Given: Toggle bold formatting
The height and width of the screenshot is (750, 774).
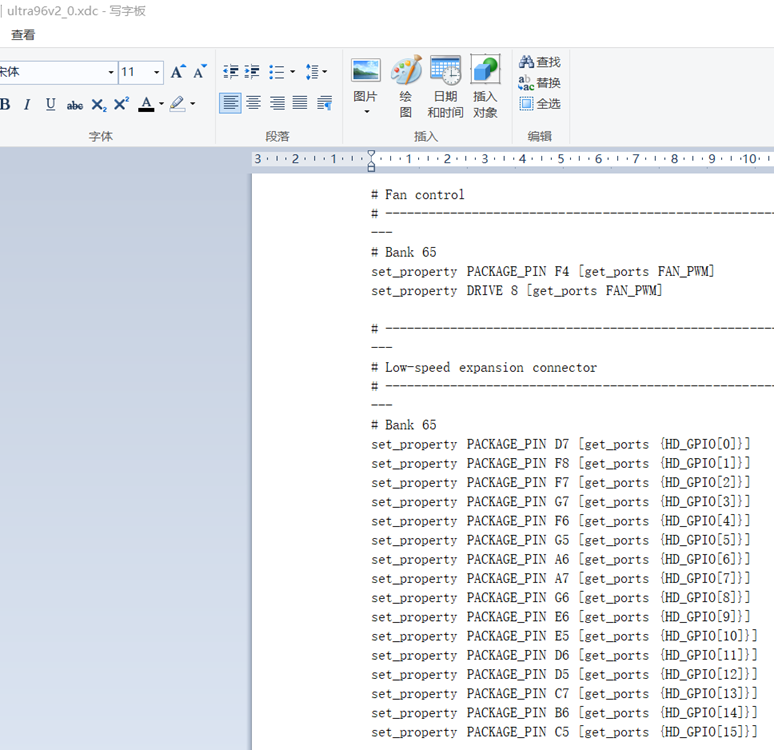Looking at the screenshot, I should [x=5, y=104].
